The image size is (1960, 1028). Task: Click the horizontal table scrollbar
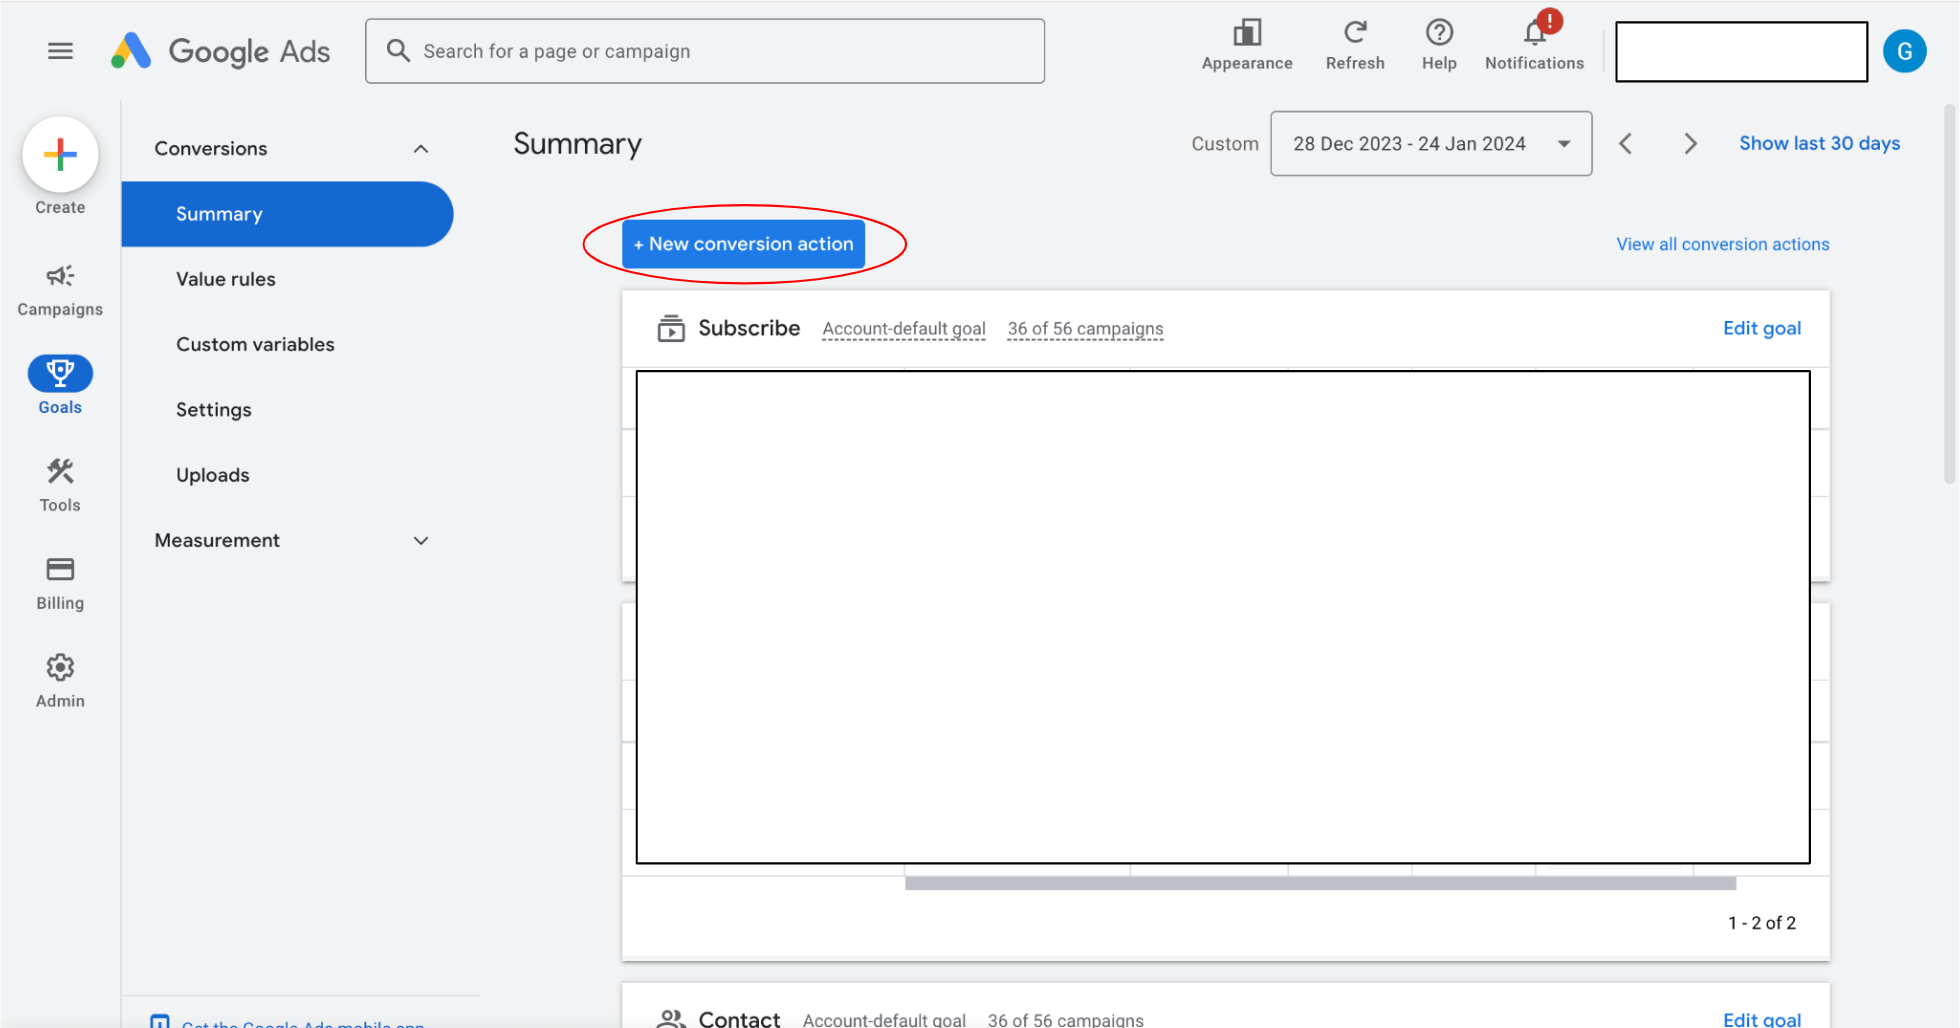pyautogui.click(x=1320, y=883)
